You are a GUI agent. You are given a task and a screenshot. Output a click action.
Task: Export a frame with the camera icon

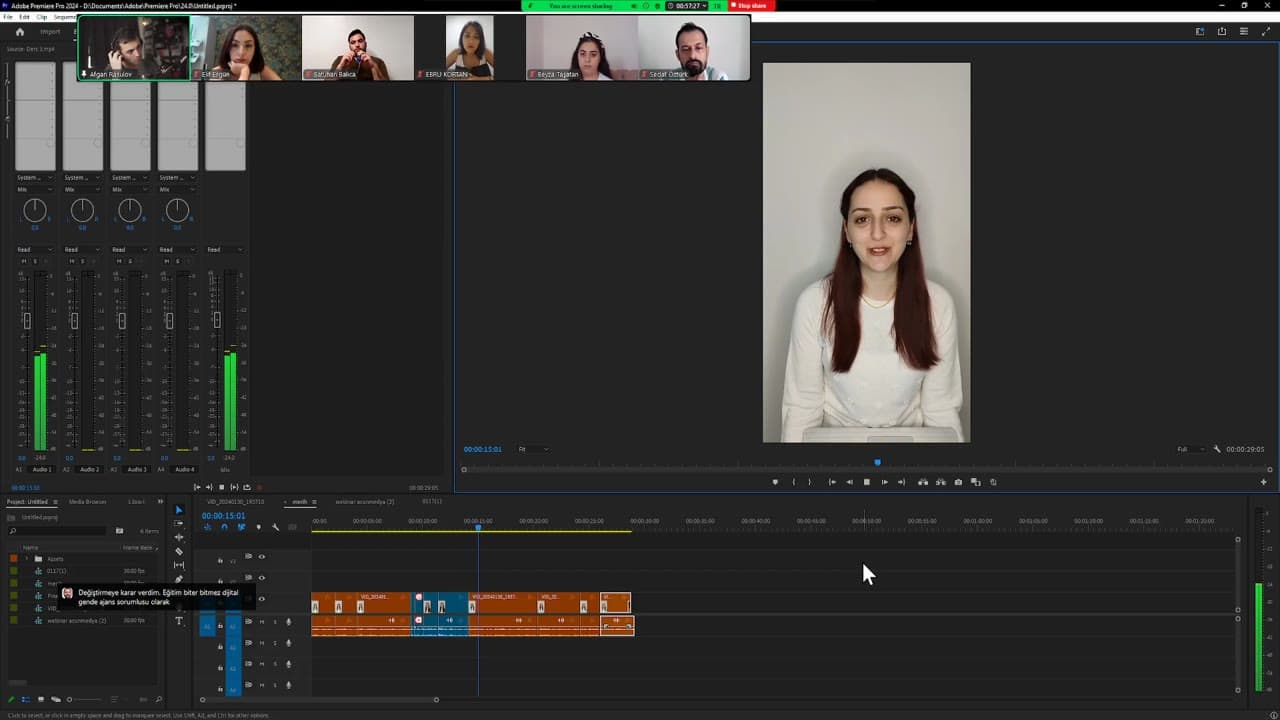(x=958, y=482)
